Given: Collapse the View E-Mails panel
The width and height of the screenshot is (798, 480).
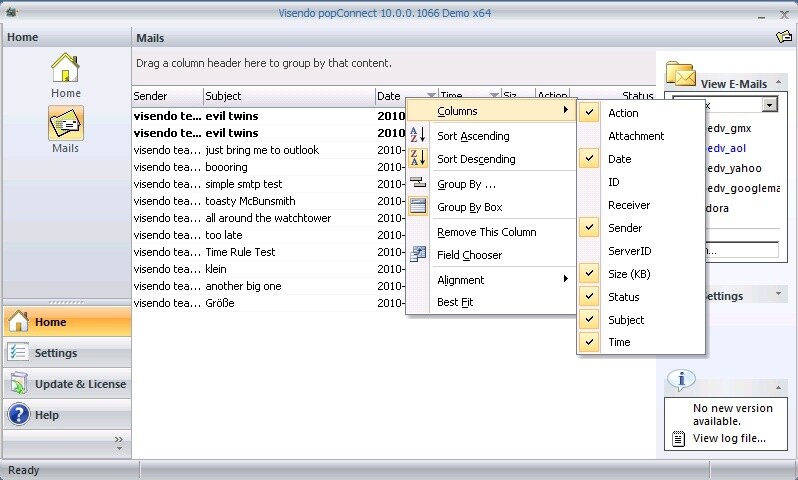Looking at the screenshot, I should tap(778, 82).
